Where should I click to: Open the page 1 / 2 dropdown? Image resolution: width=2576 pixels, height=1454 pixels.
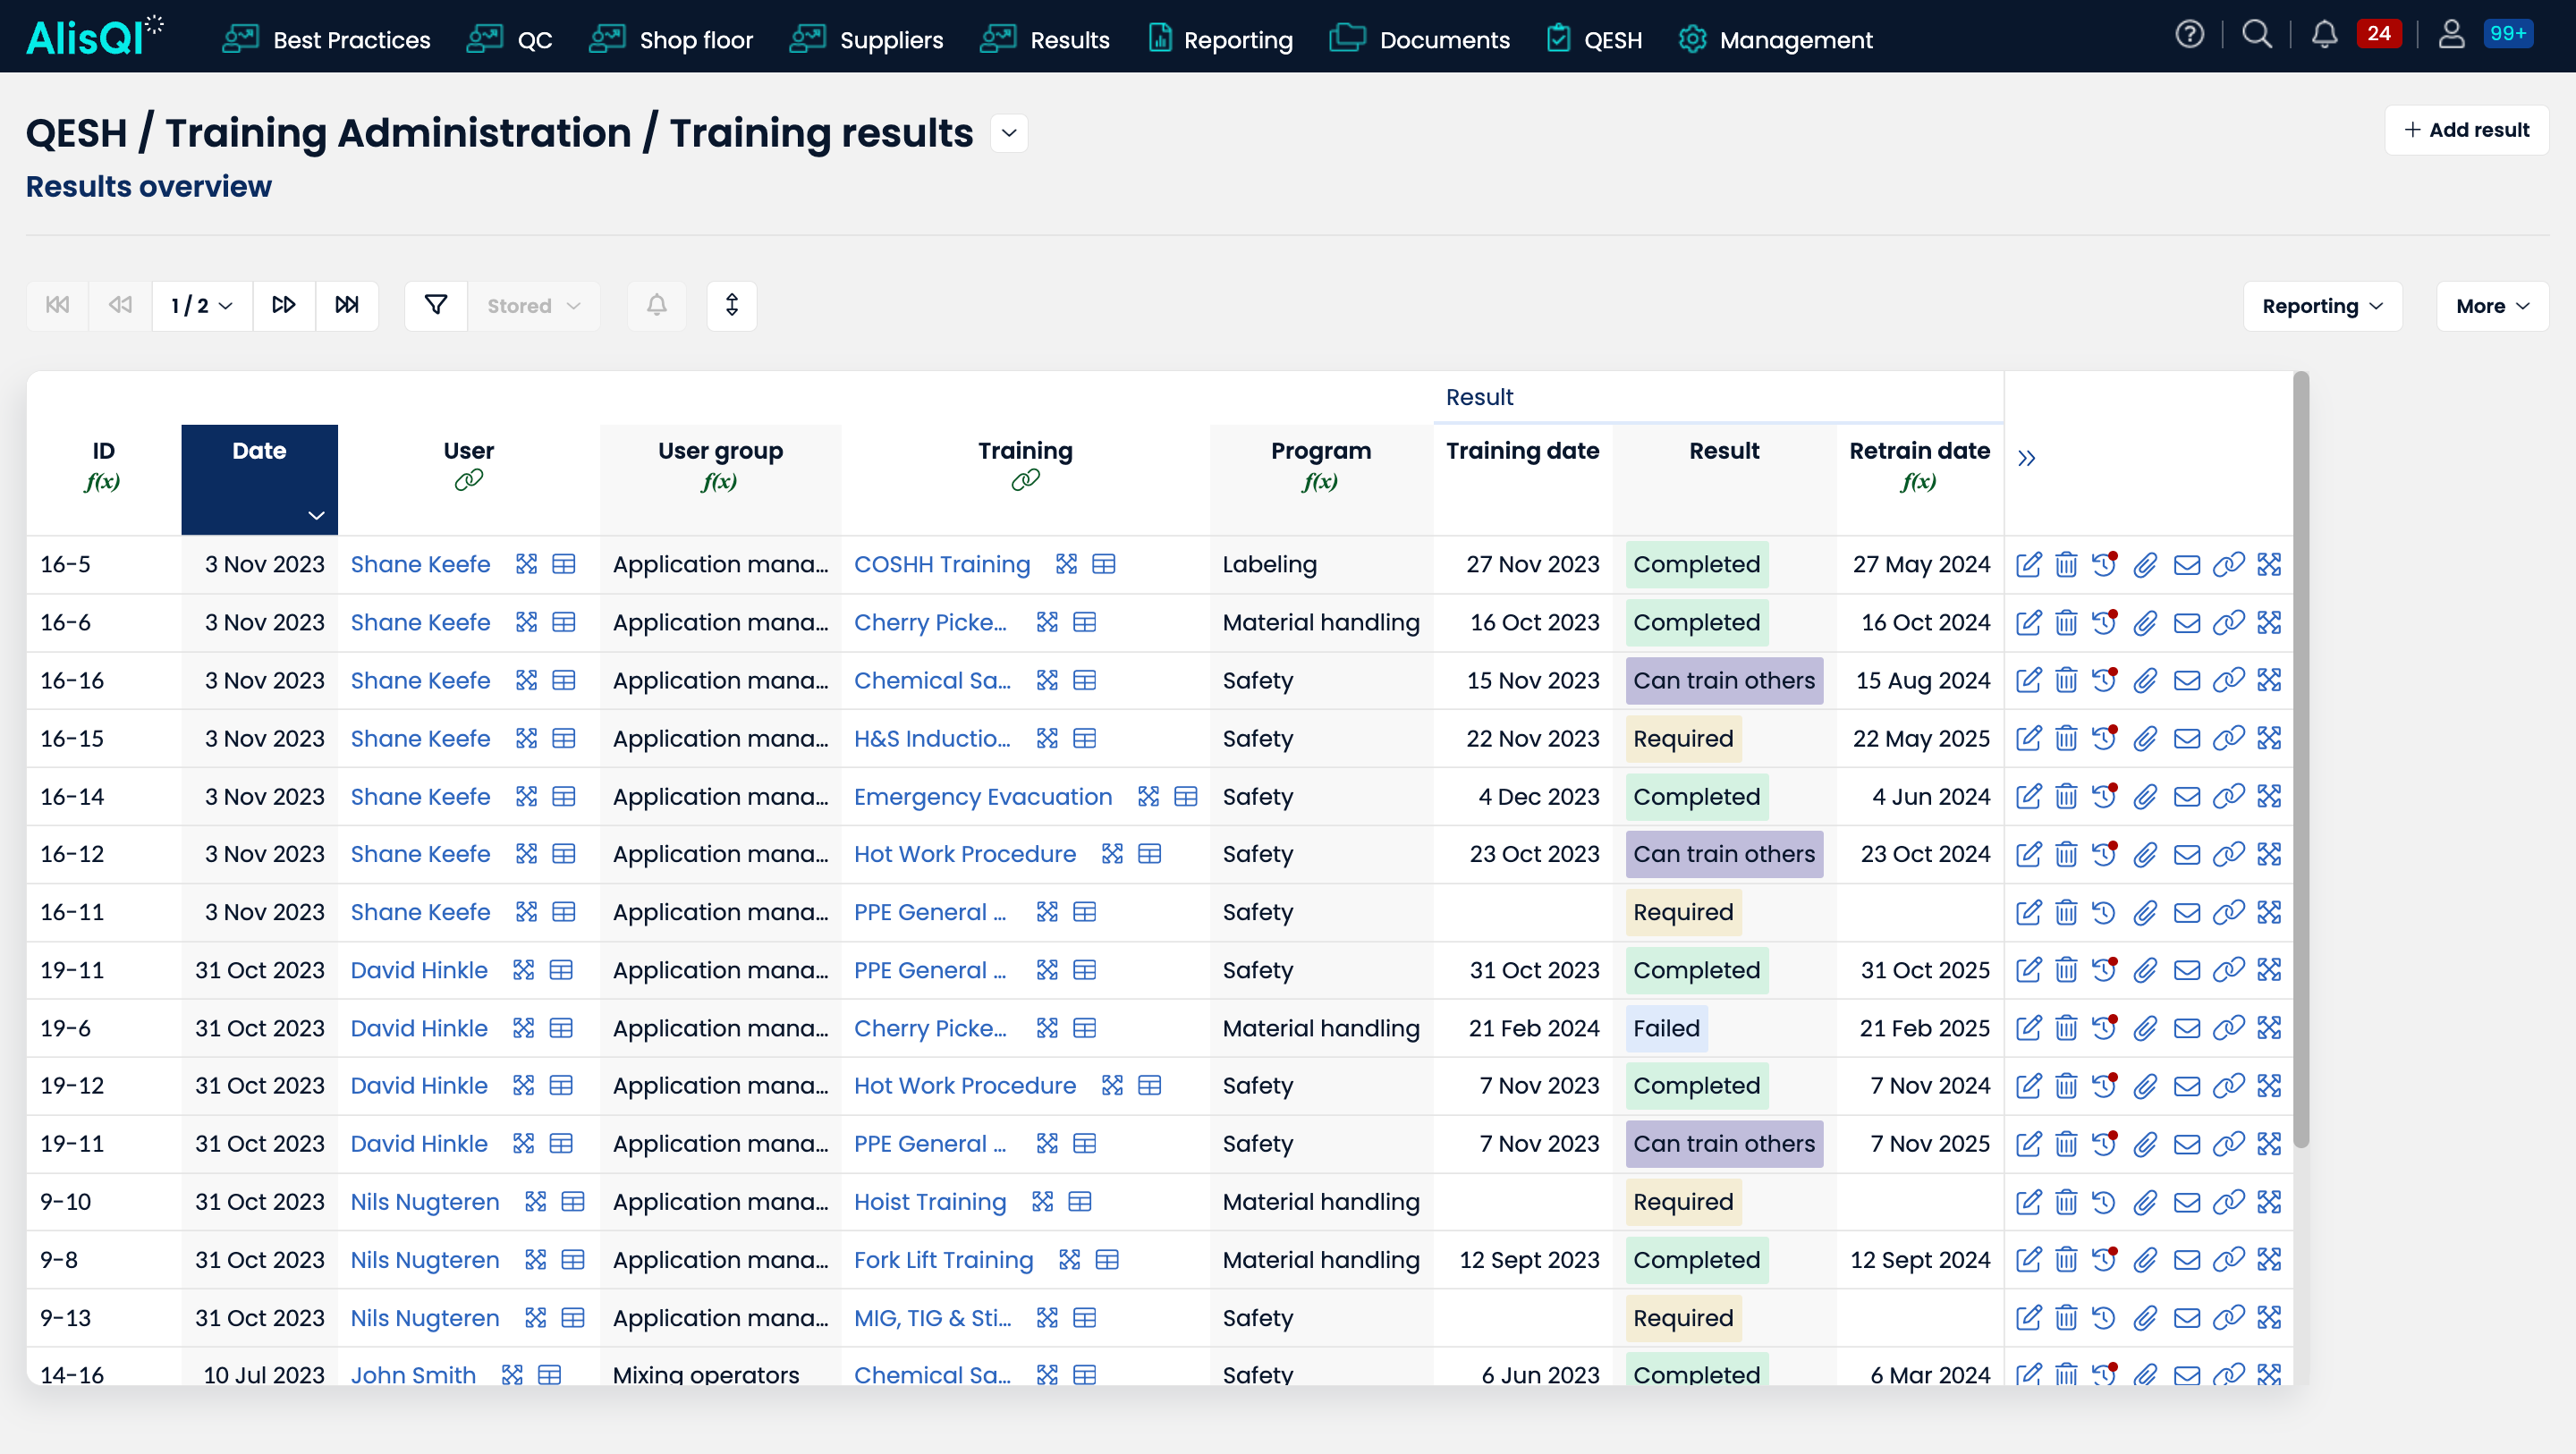[x=202, y=305]
